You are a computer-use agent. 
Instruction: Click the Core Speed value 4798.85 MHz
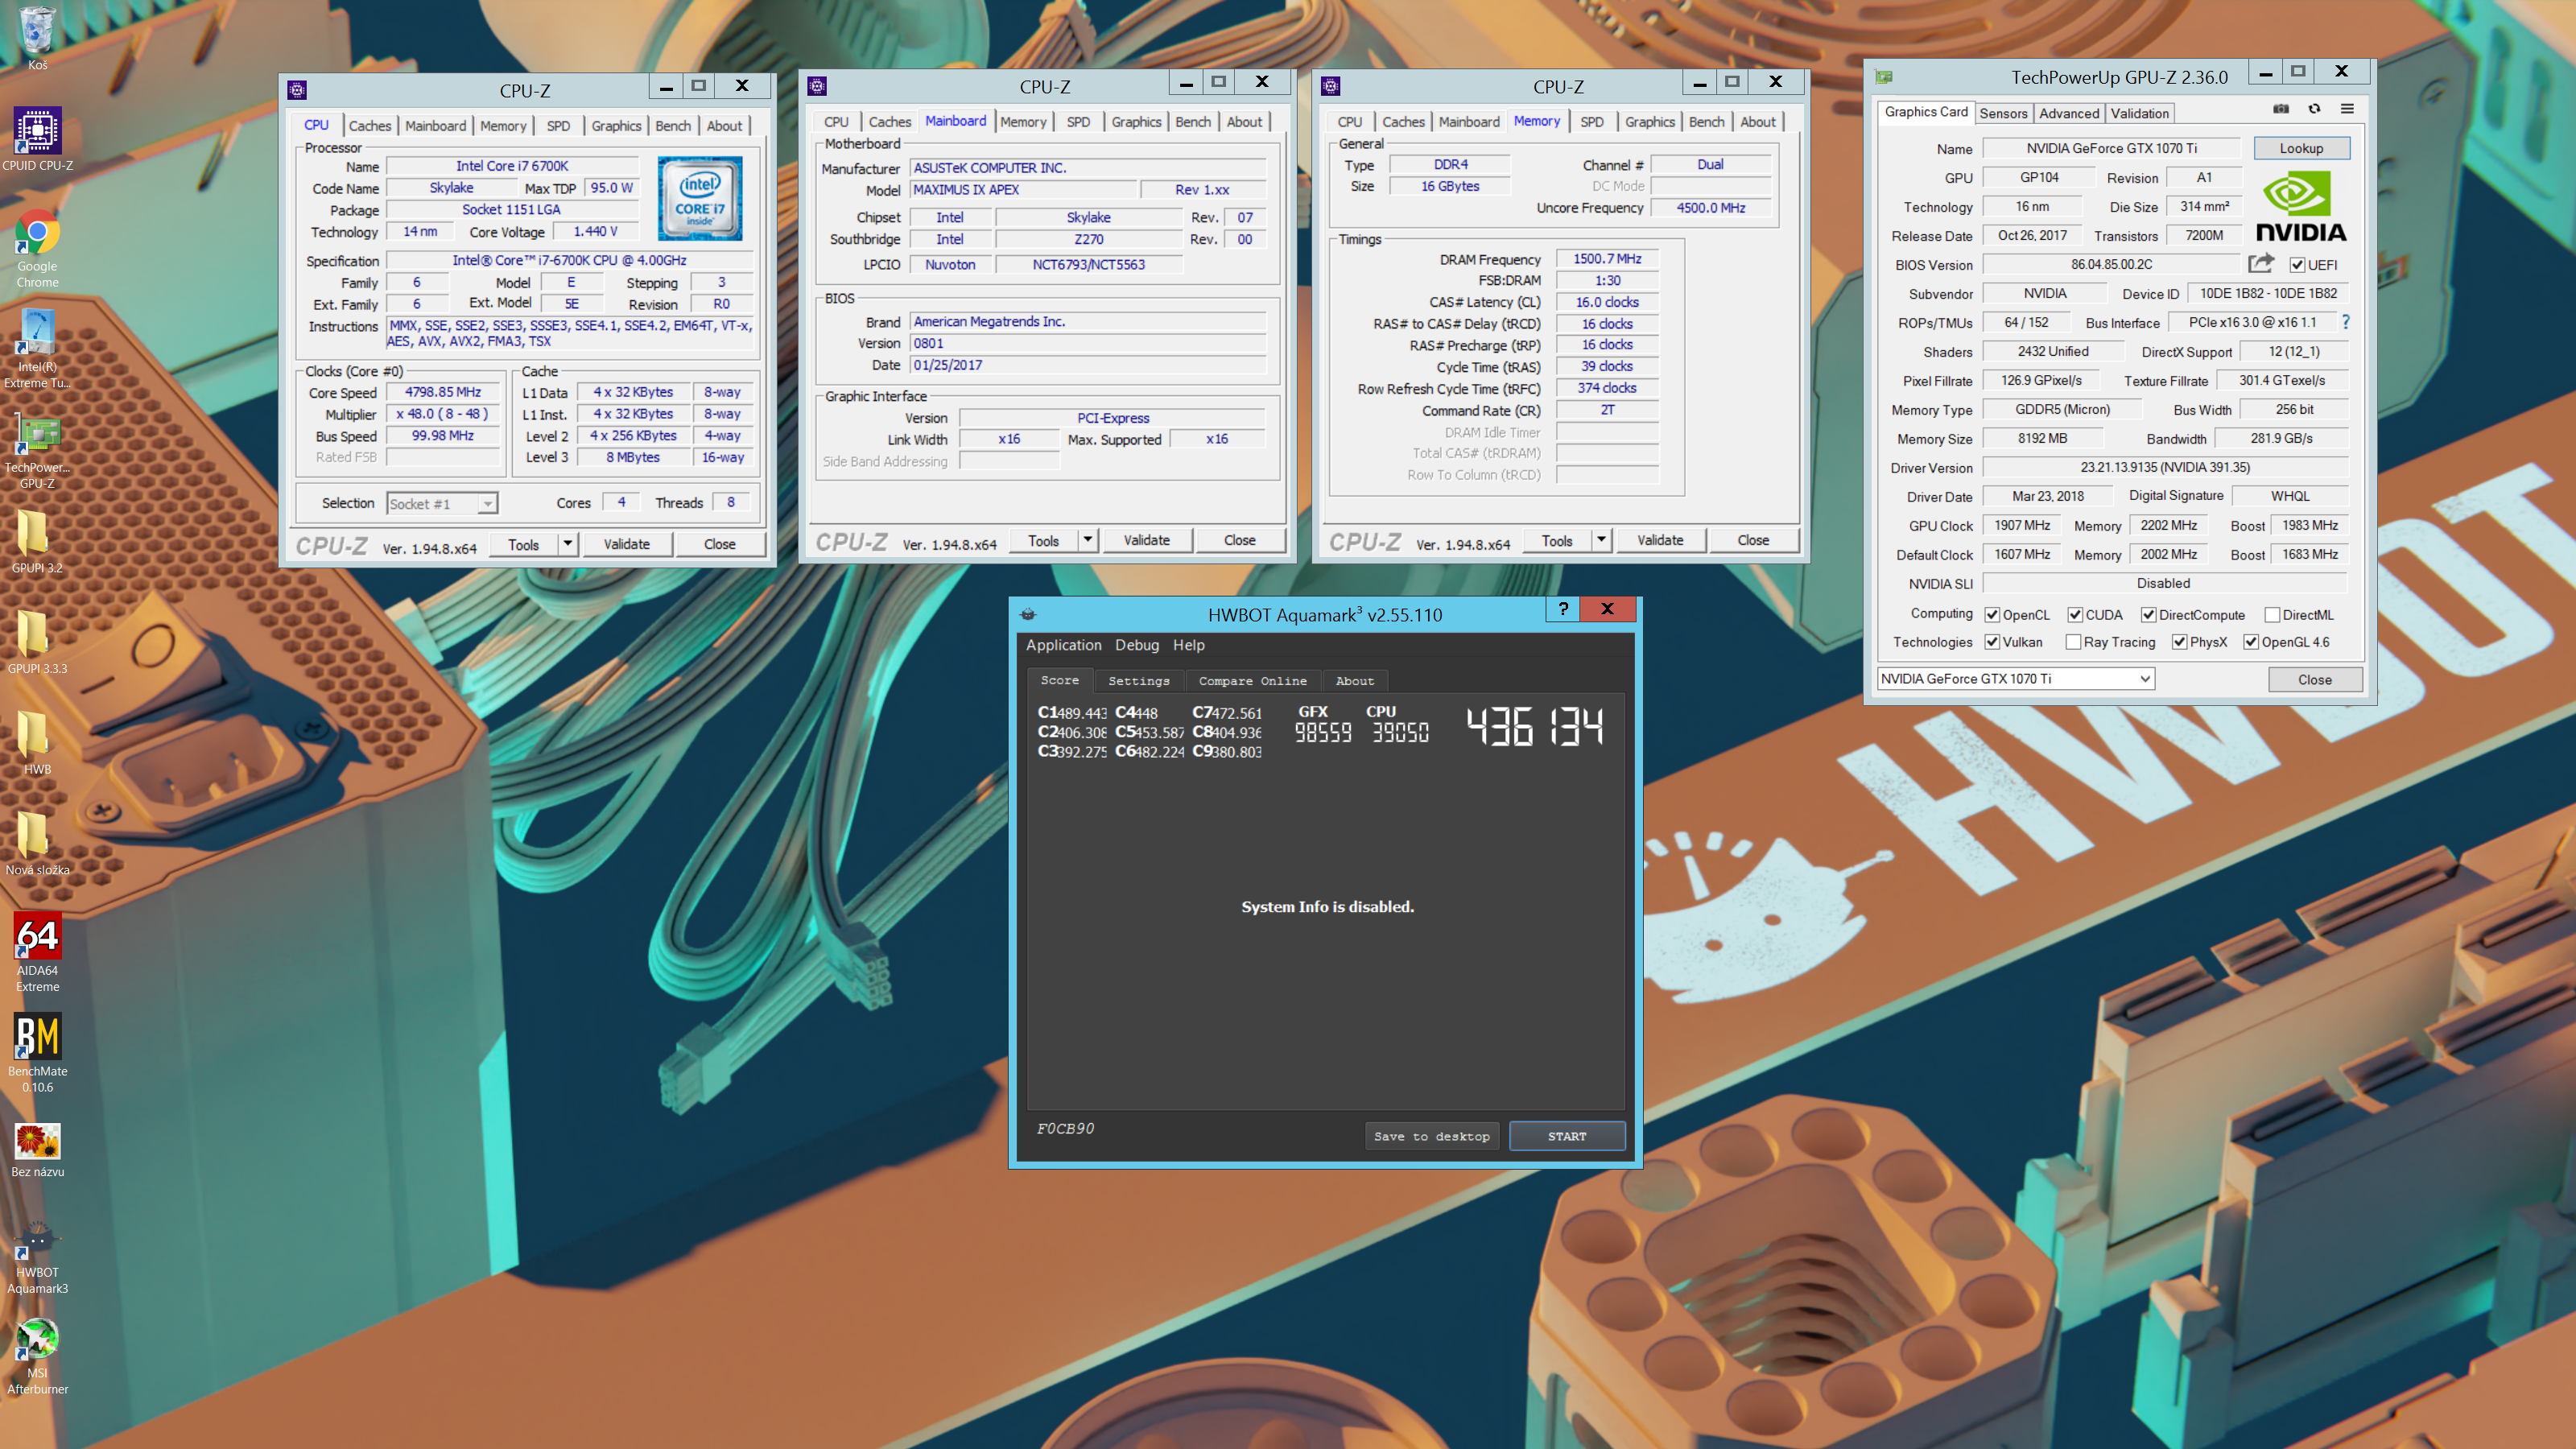point(442,392)
